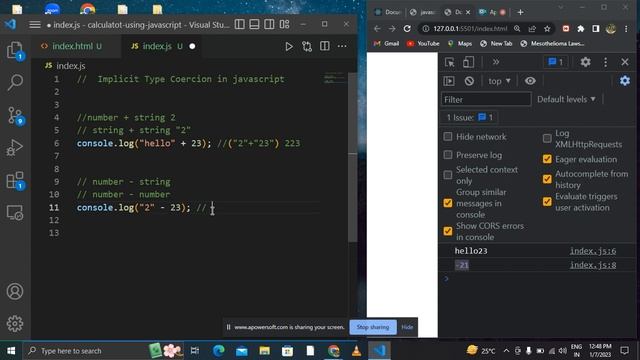Click the console Filter input
640x360 pixels.
(486, 99)
